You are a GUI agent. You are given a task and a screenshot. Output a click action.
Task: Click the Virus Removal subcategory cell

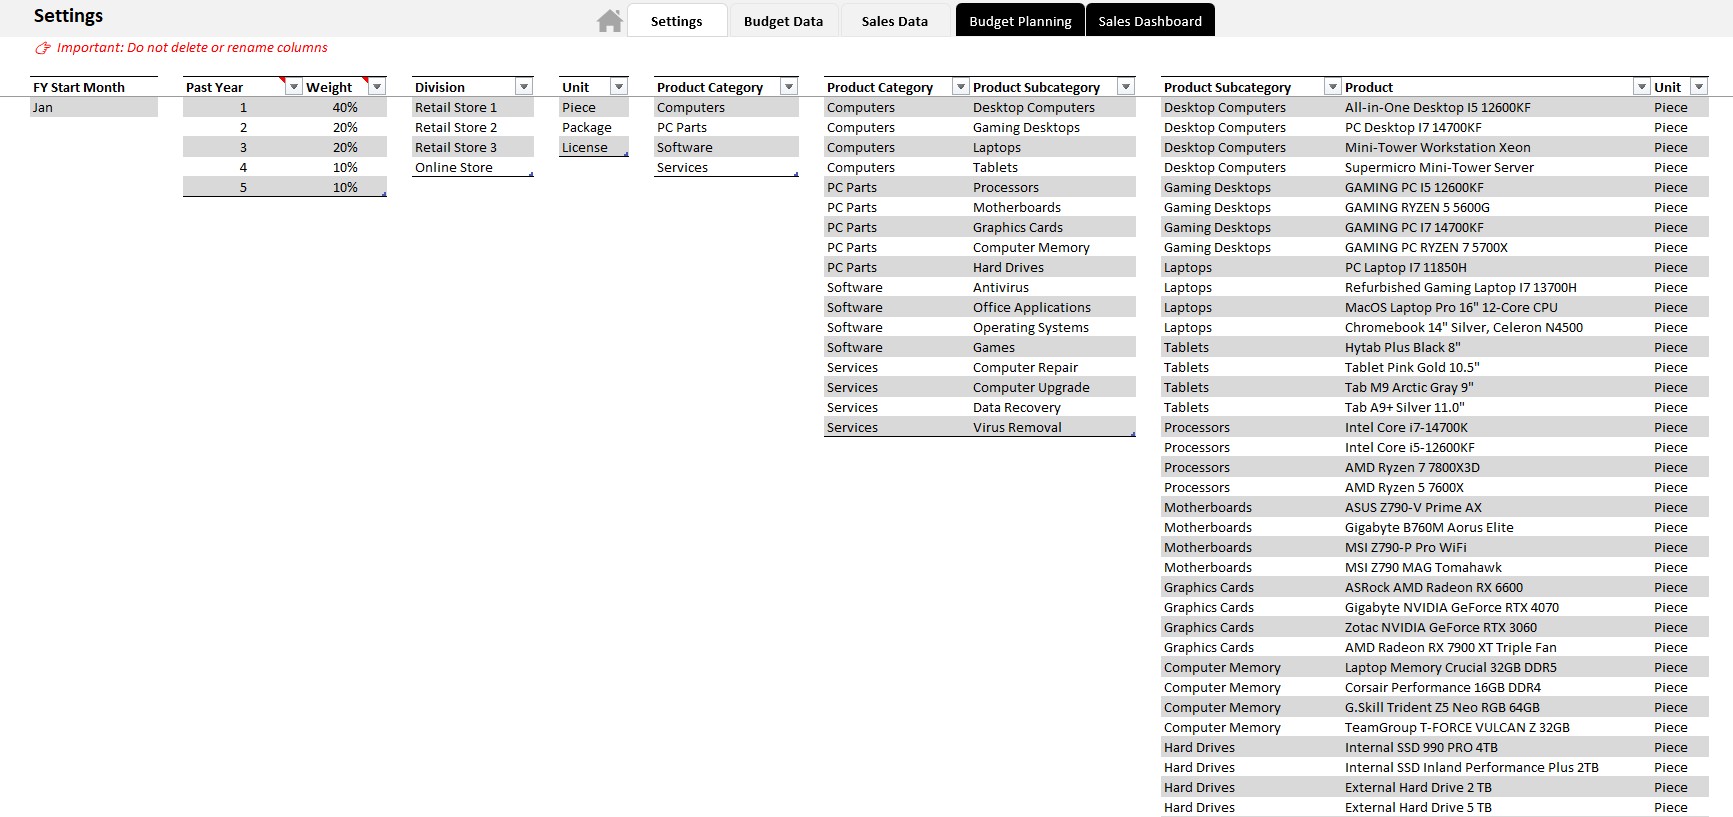click(1050, 427)
